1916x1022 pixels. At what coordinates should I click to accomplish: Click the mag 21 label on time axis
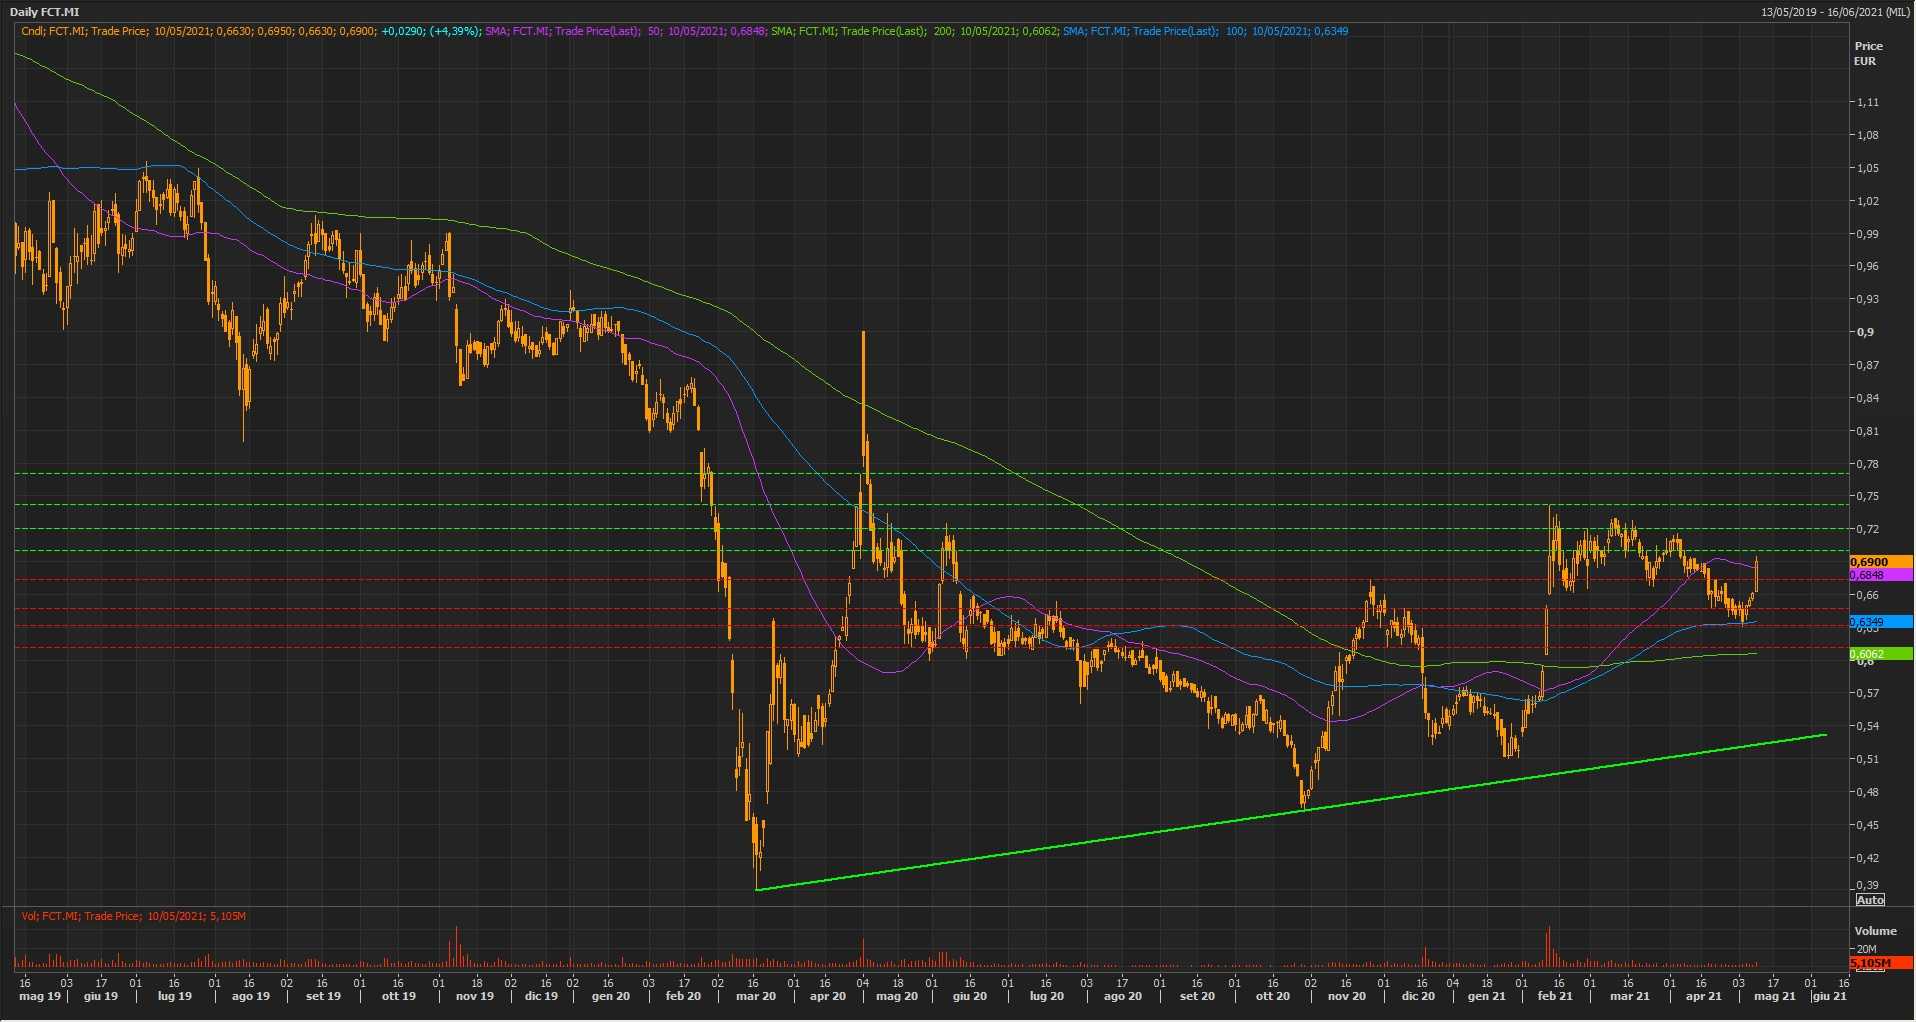point(1774,996)
